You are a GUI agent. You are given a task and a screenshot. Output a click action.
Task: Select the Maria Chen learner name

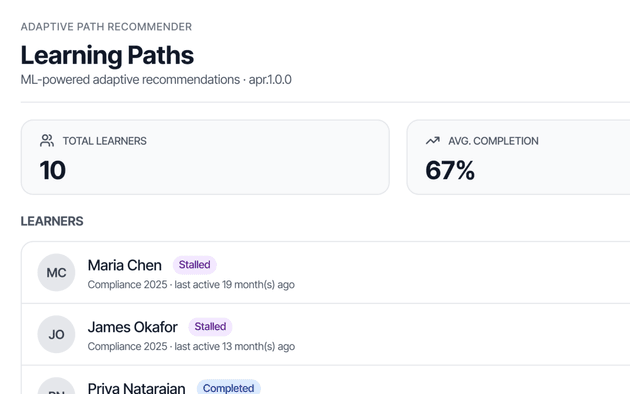point(125,265)
